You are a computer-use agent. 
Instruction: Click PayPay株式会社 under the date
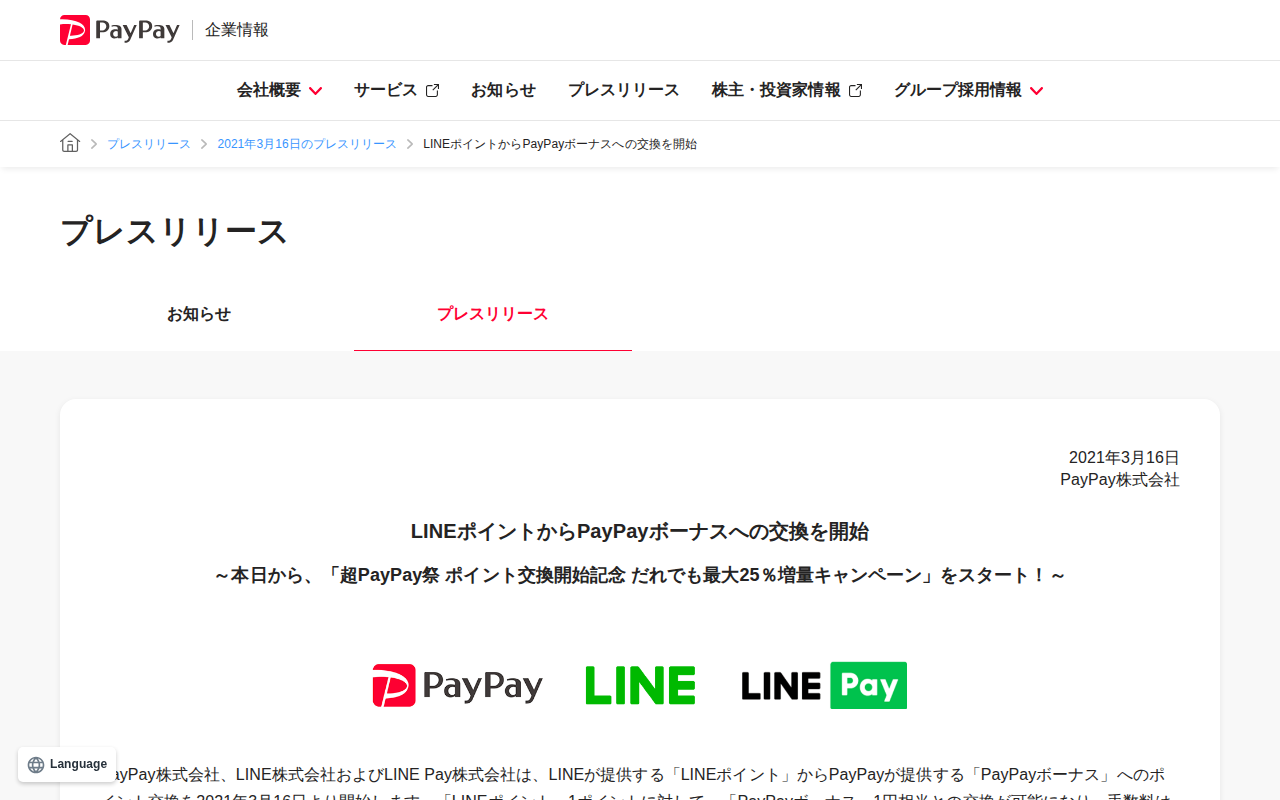pyautogui.click(x=1120, y=480)
